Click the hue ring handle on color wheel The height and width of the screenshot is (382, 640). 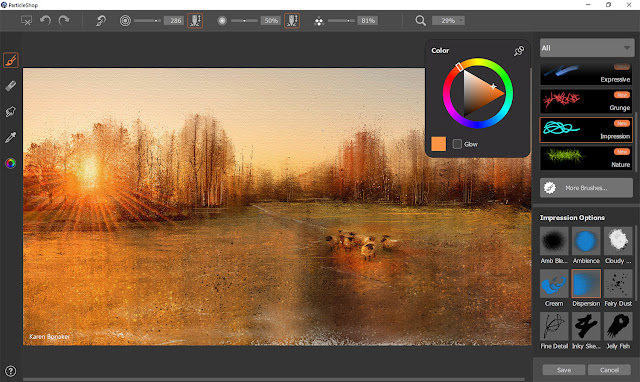point(459,67)
